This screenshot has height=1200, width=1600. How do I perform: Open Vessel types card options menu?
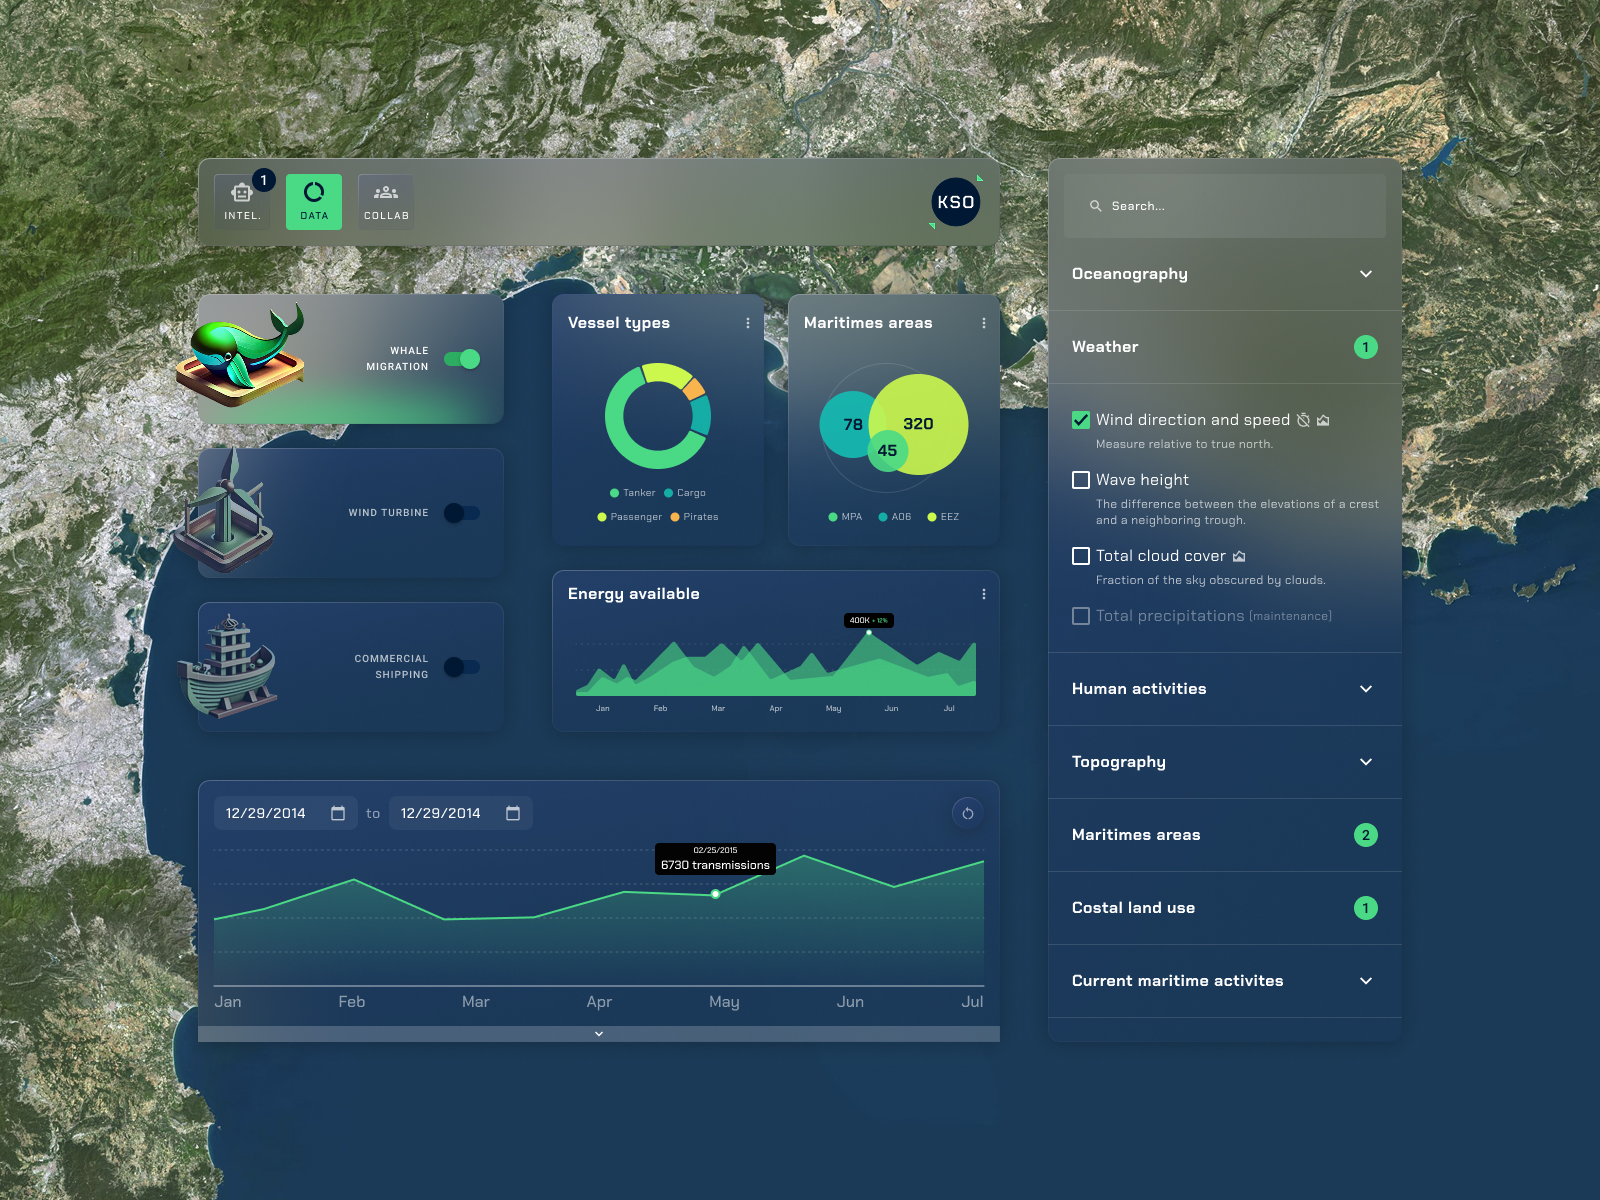point(748,323)
